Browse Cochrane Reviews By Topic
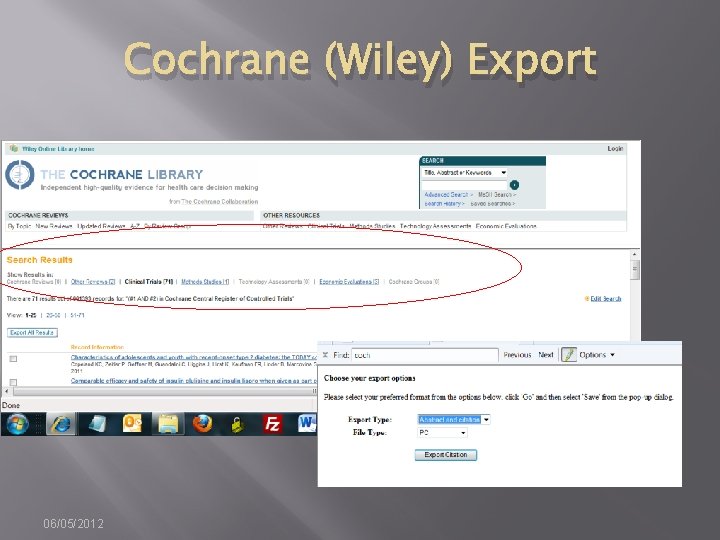 [x=19, y=226]
